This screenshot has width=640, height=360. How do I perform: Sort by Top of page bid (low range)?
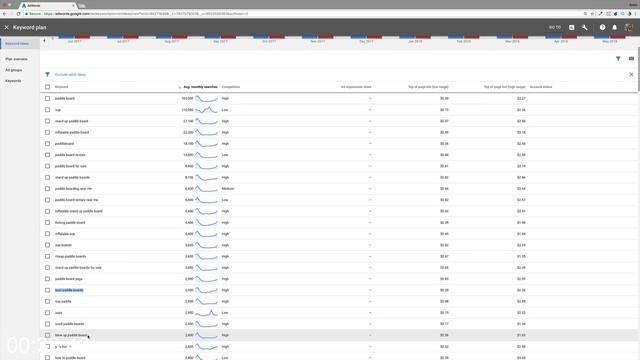click(428, 87)
